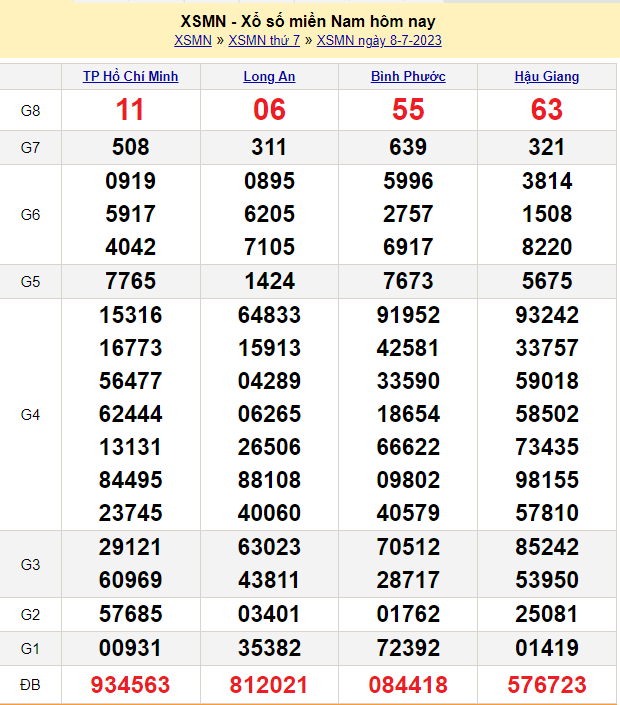Select the Long An column header link

coord(269,77)
